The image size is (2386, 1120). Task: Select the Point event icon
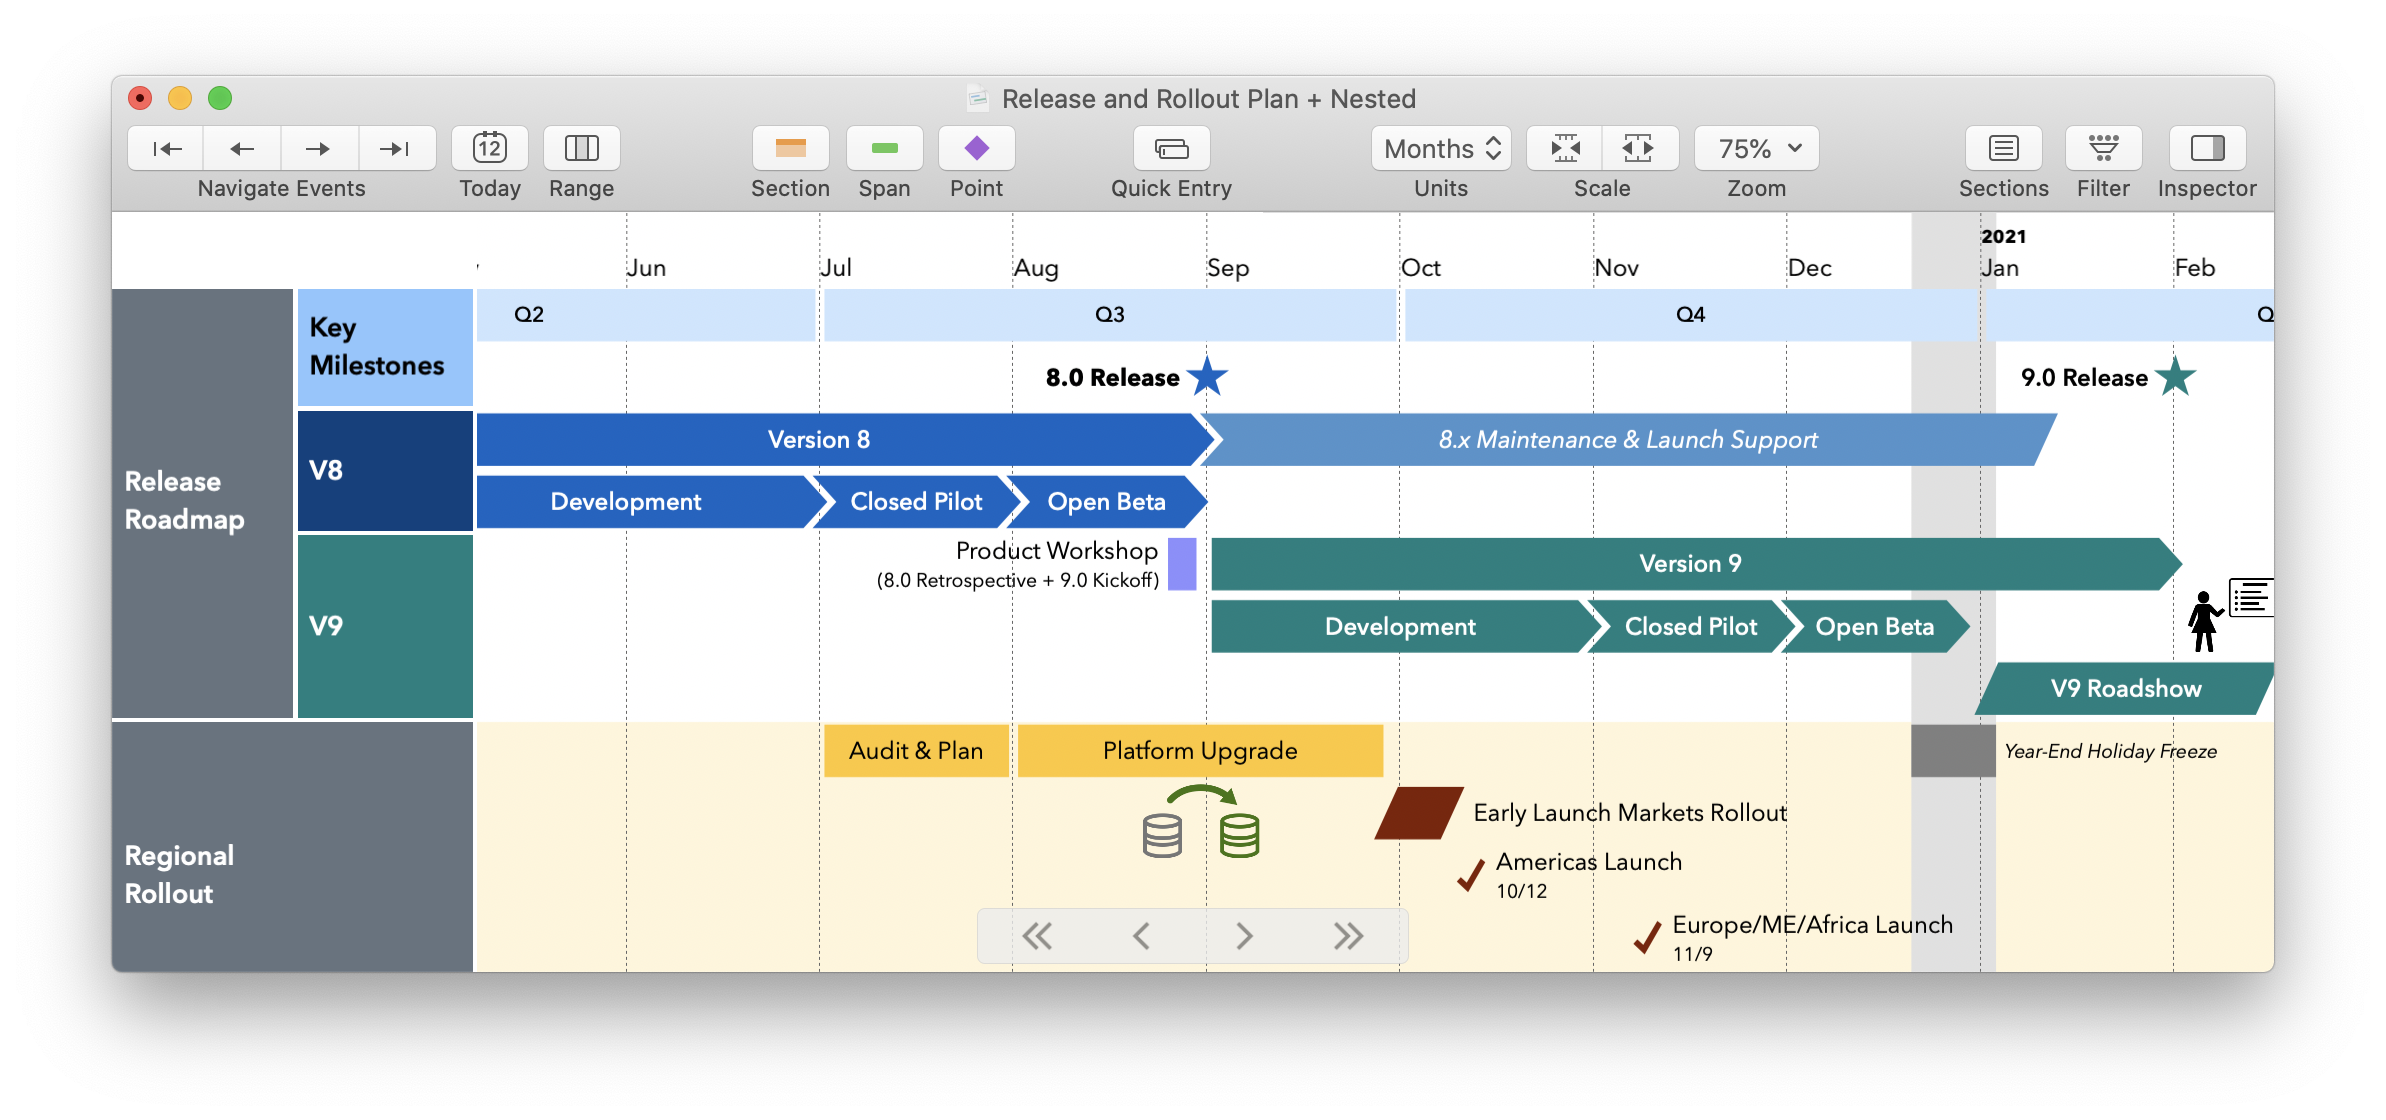(976, 148)
